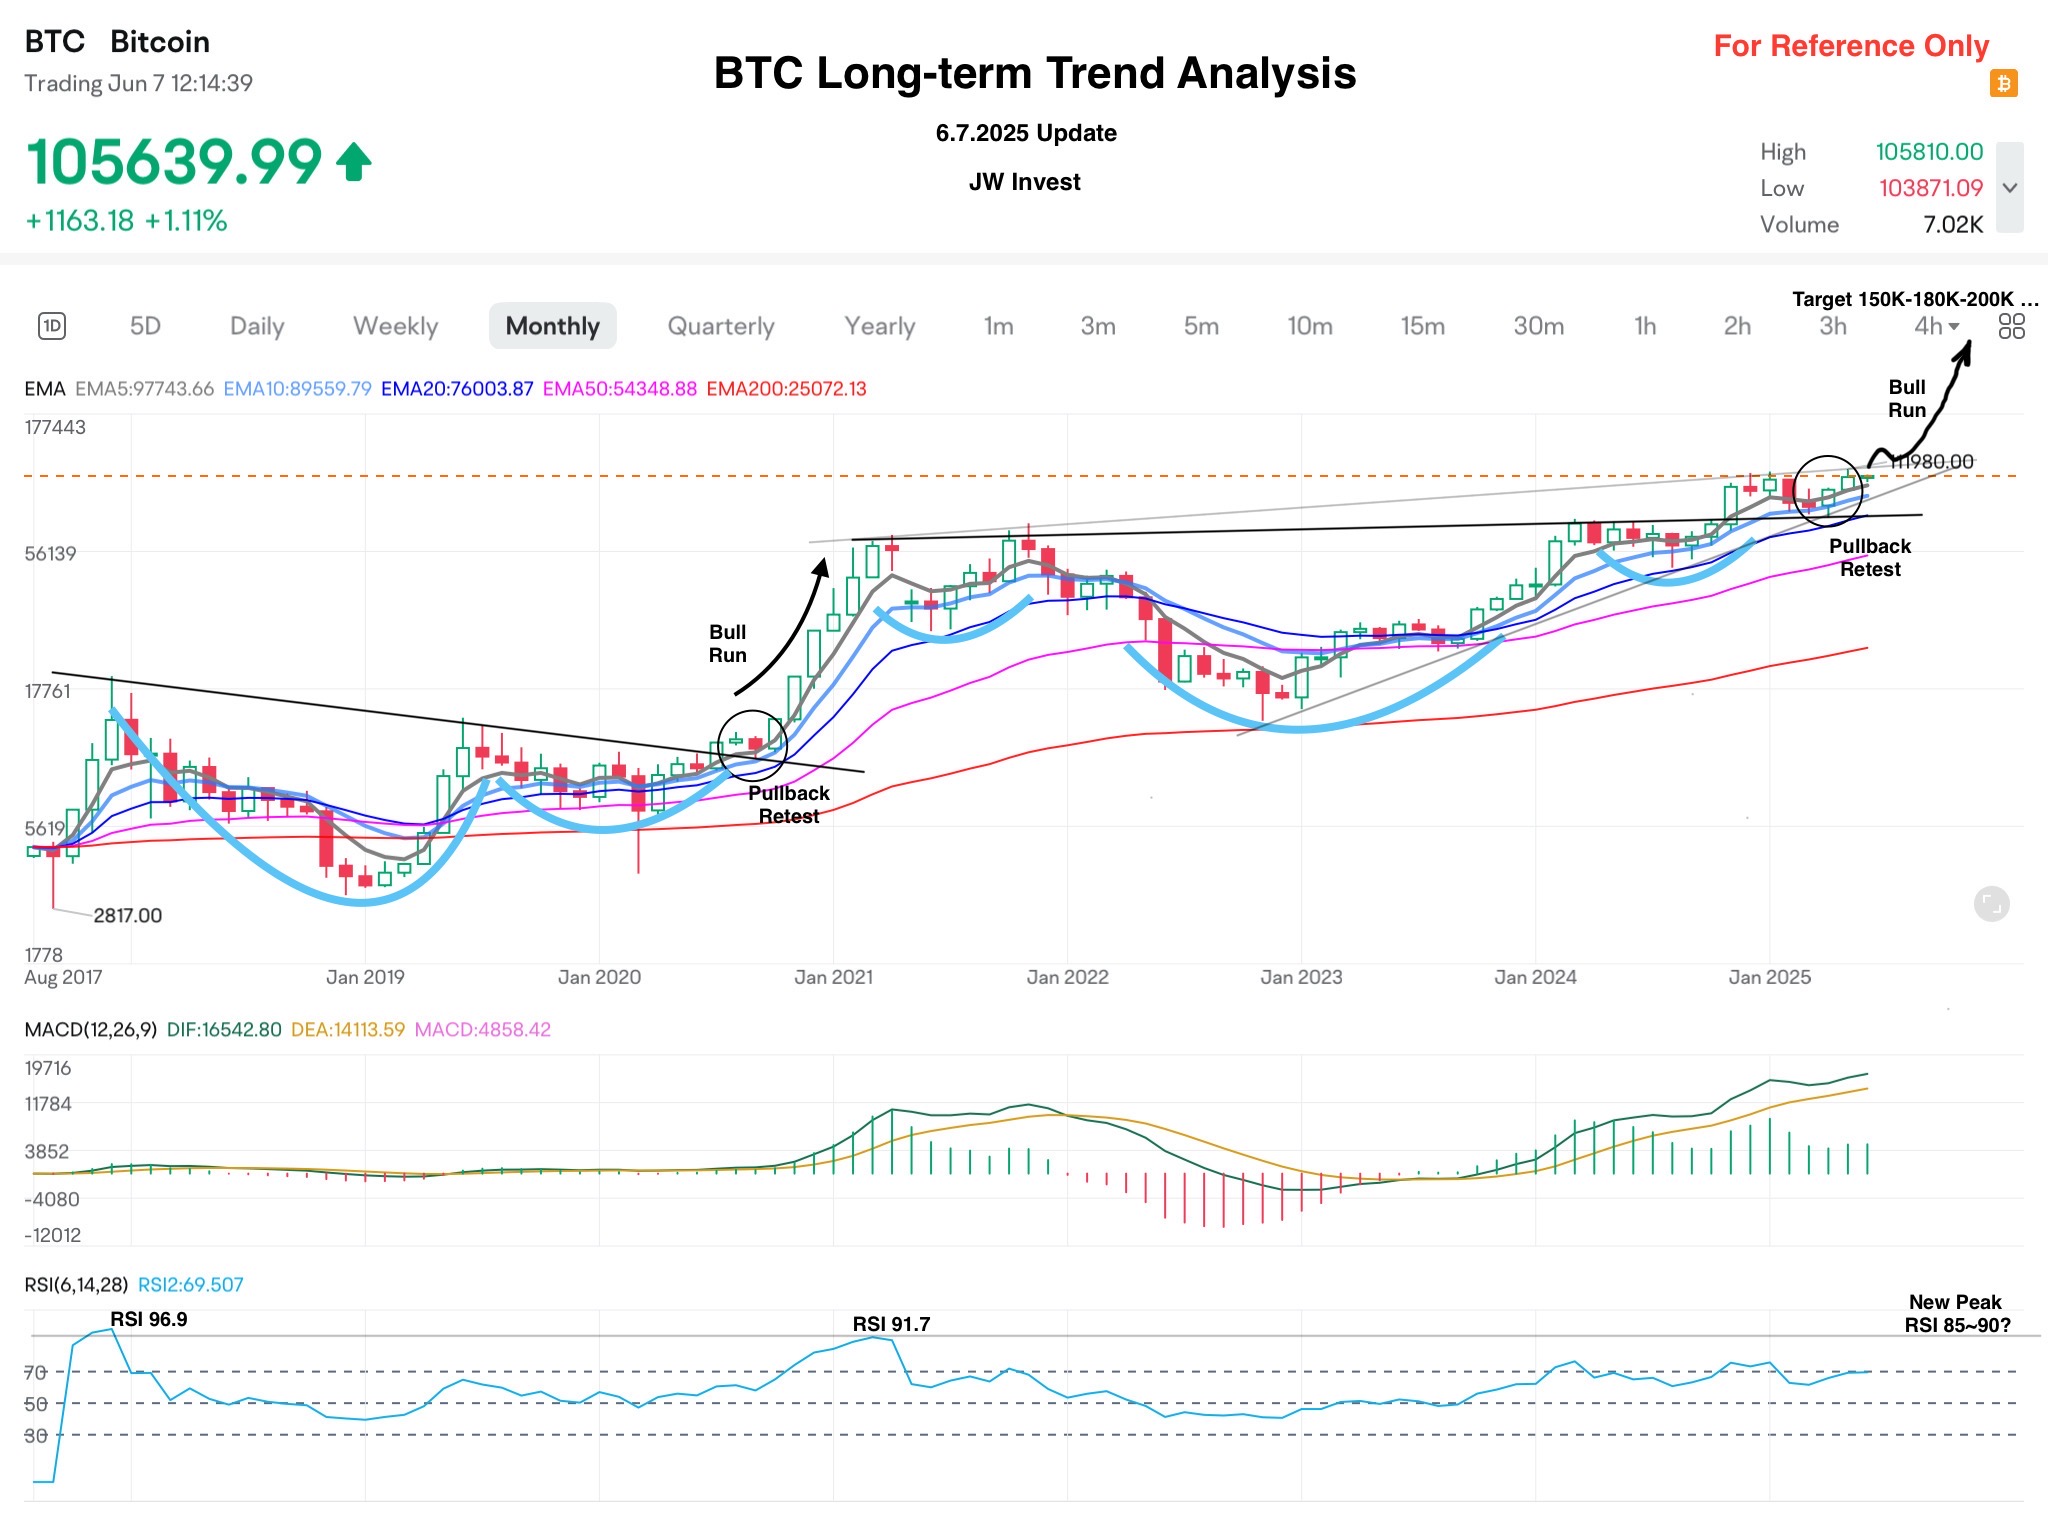Click the Jan 2023 time axis marker
The height and width of the screenshot is (1527, 2048).
(x=1301, y=977)
